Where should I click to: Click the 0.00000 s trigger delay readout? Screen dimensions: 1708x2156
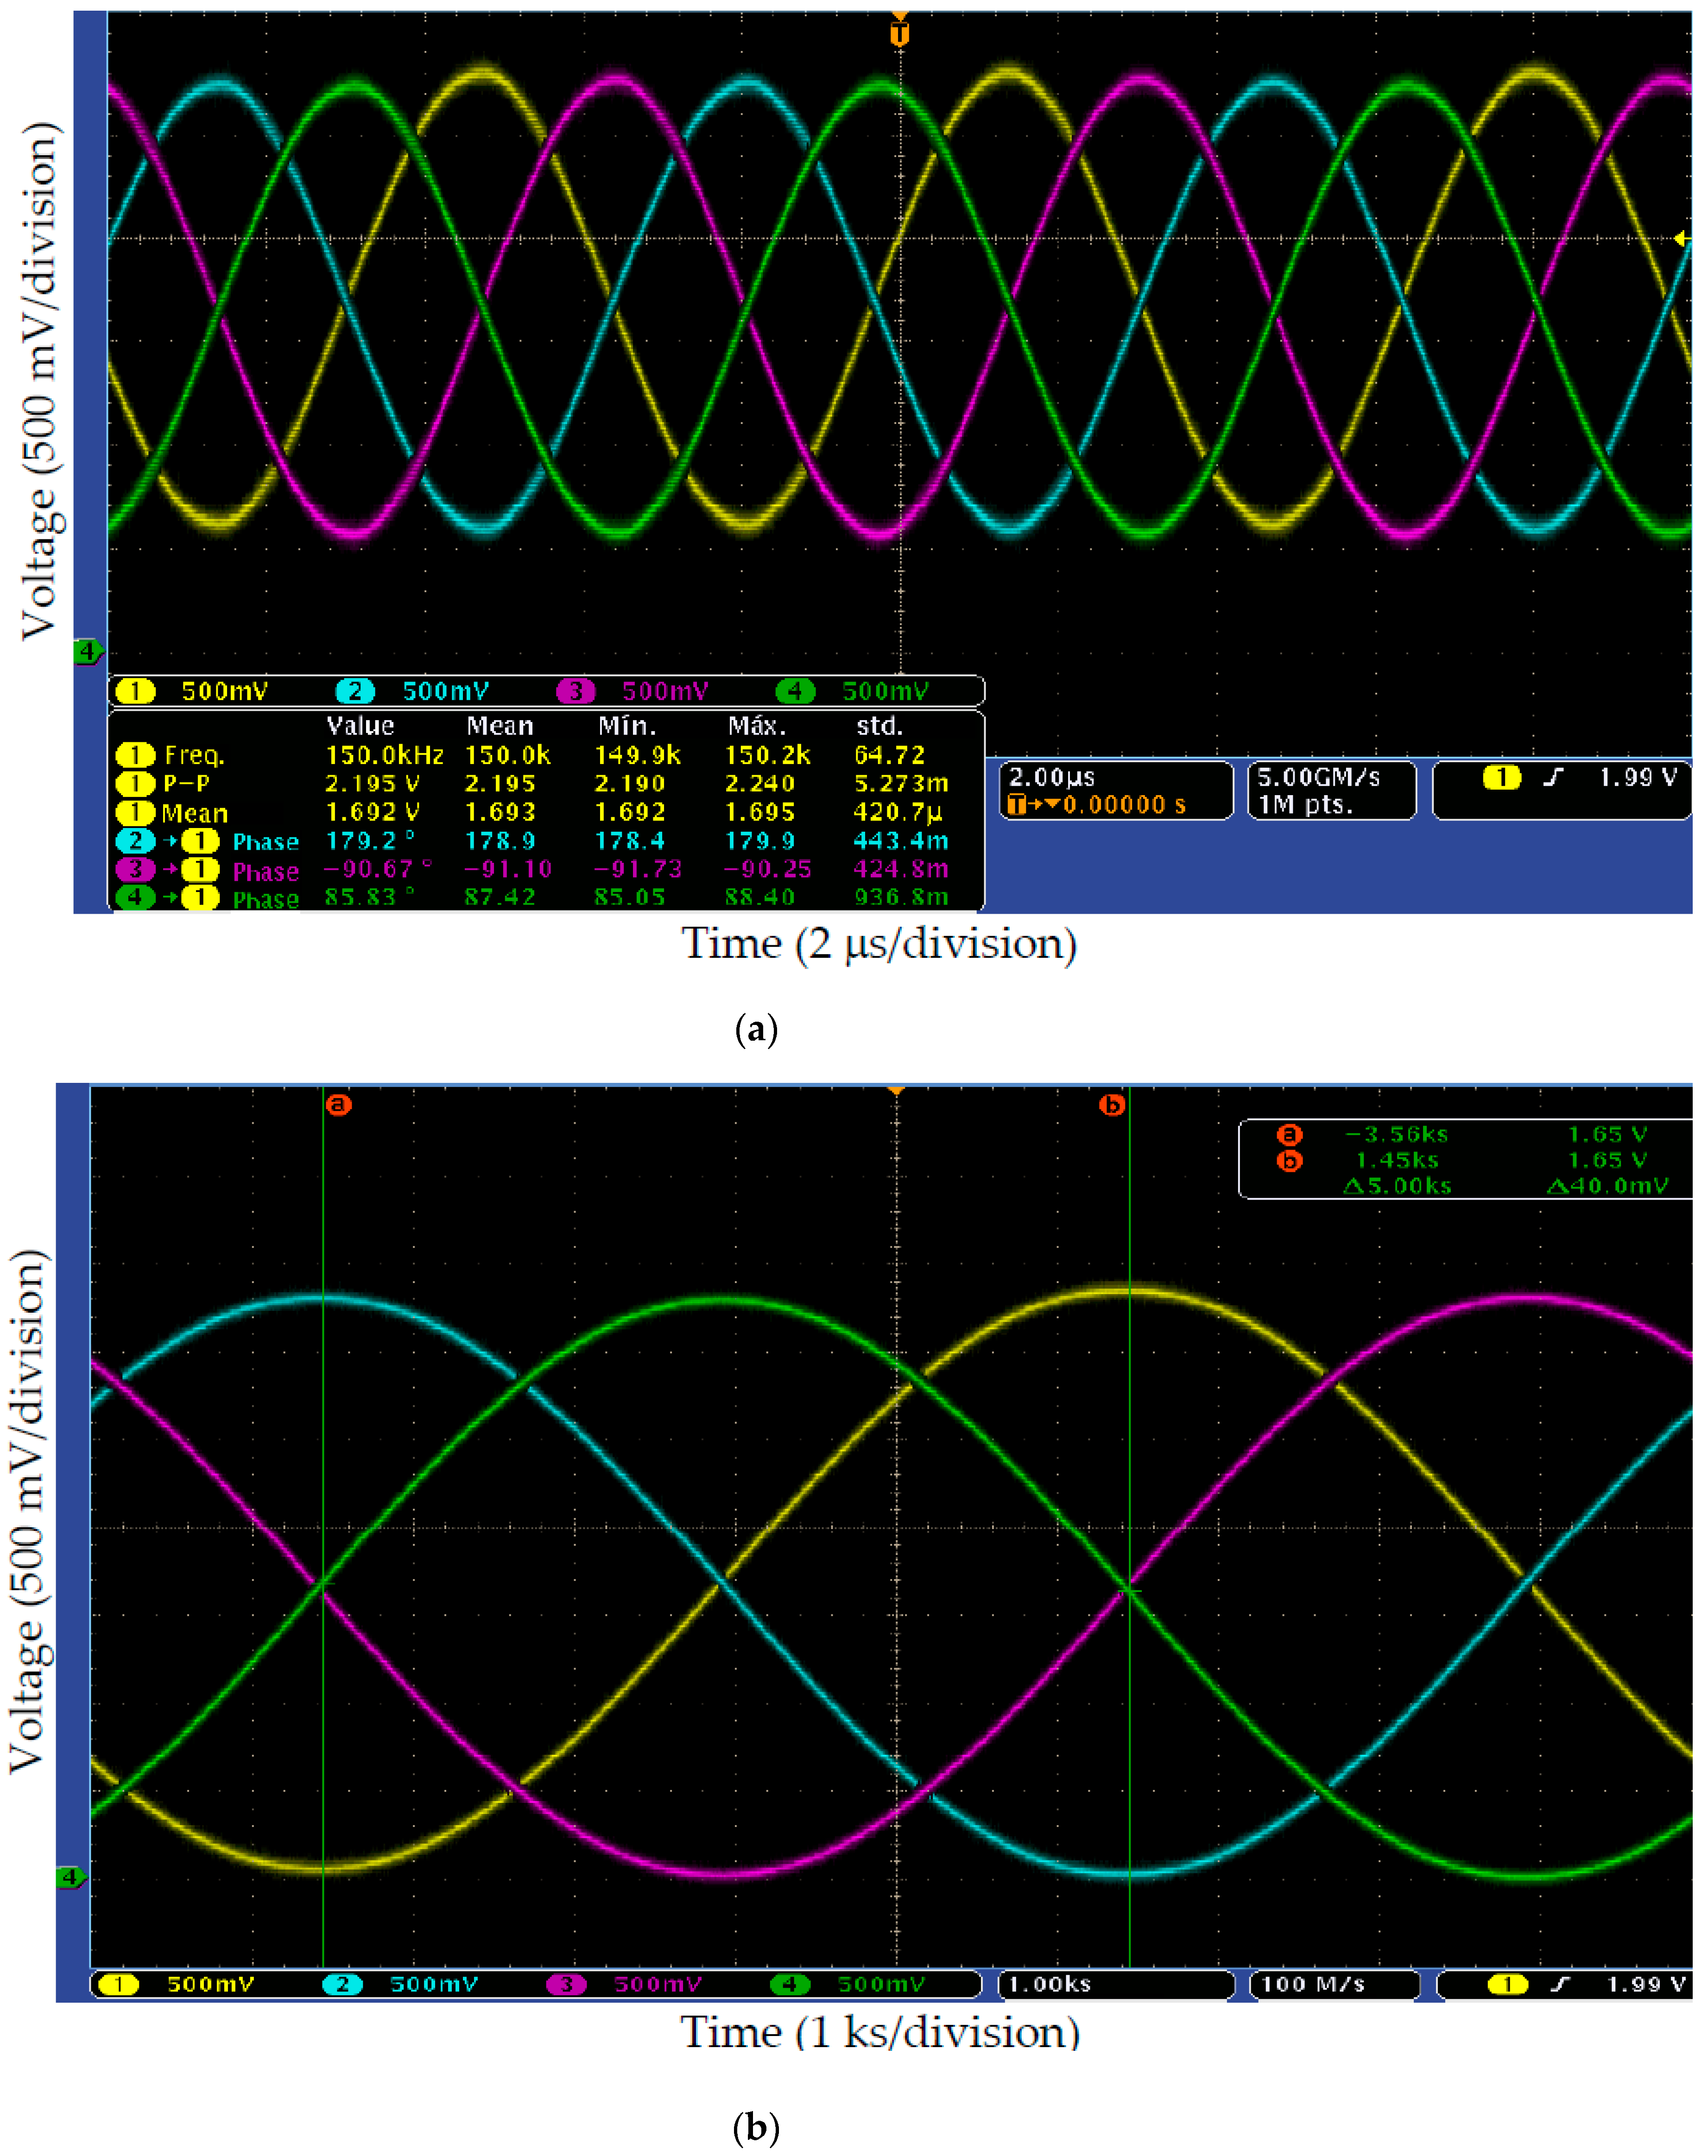click(1124, 805)
